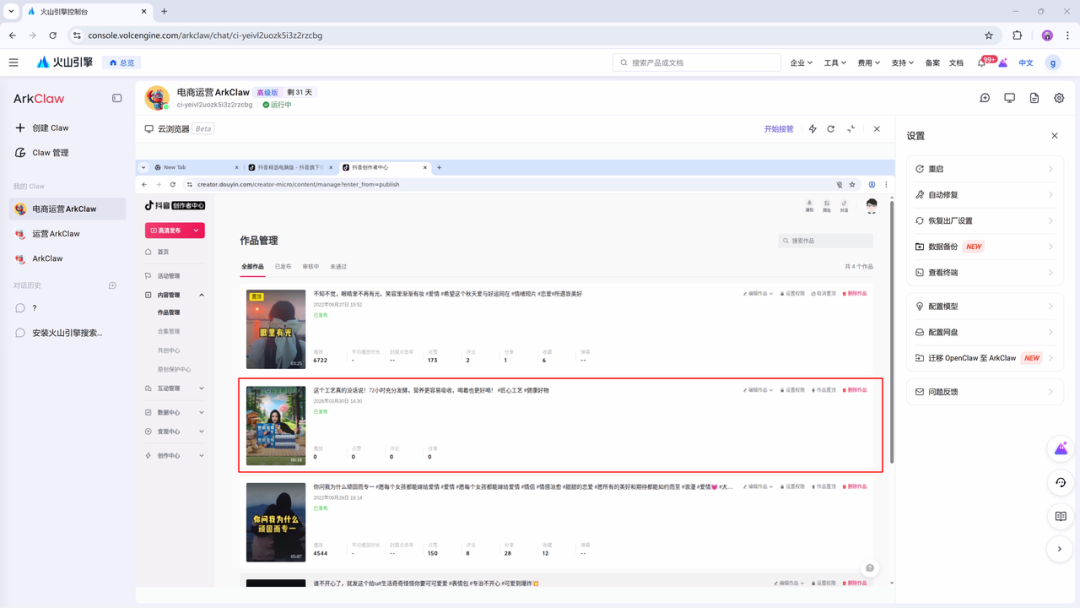Go to the 总览 overview button
Viewport: 1080px width, 608px height.
(122, 63)
